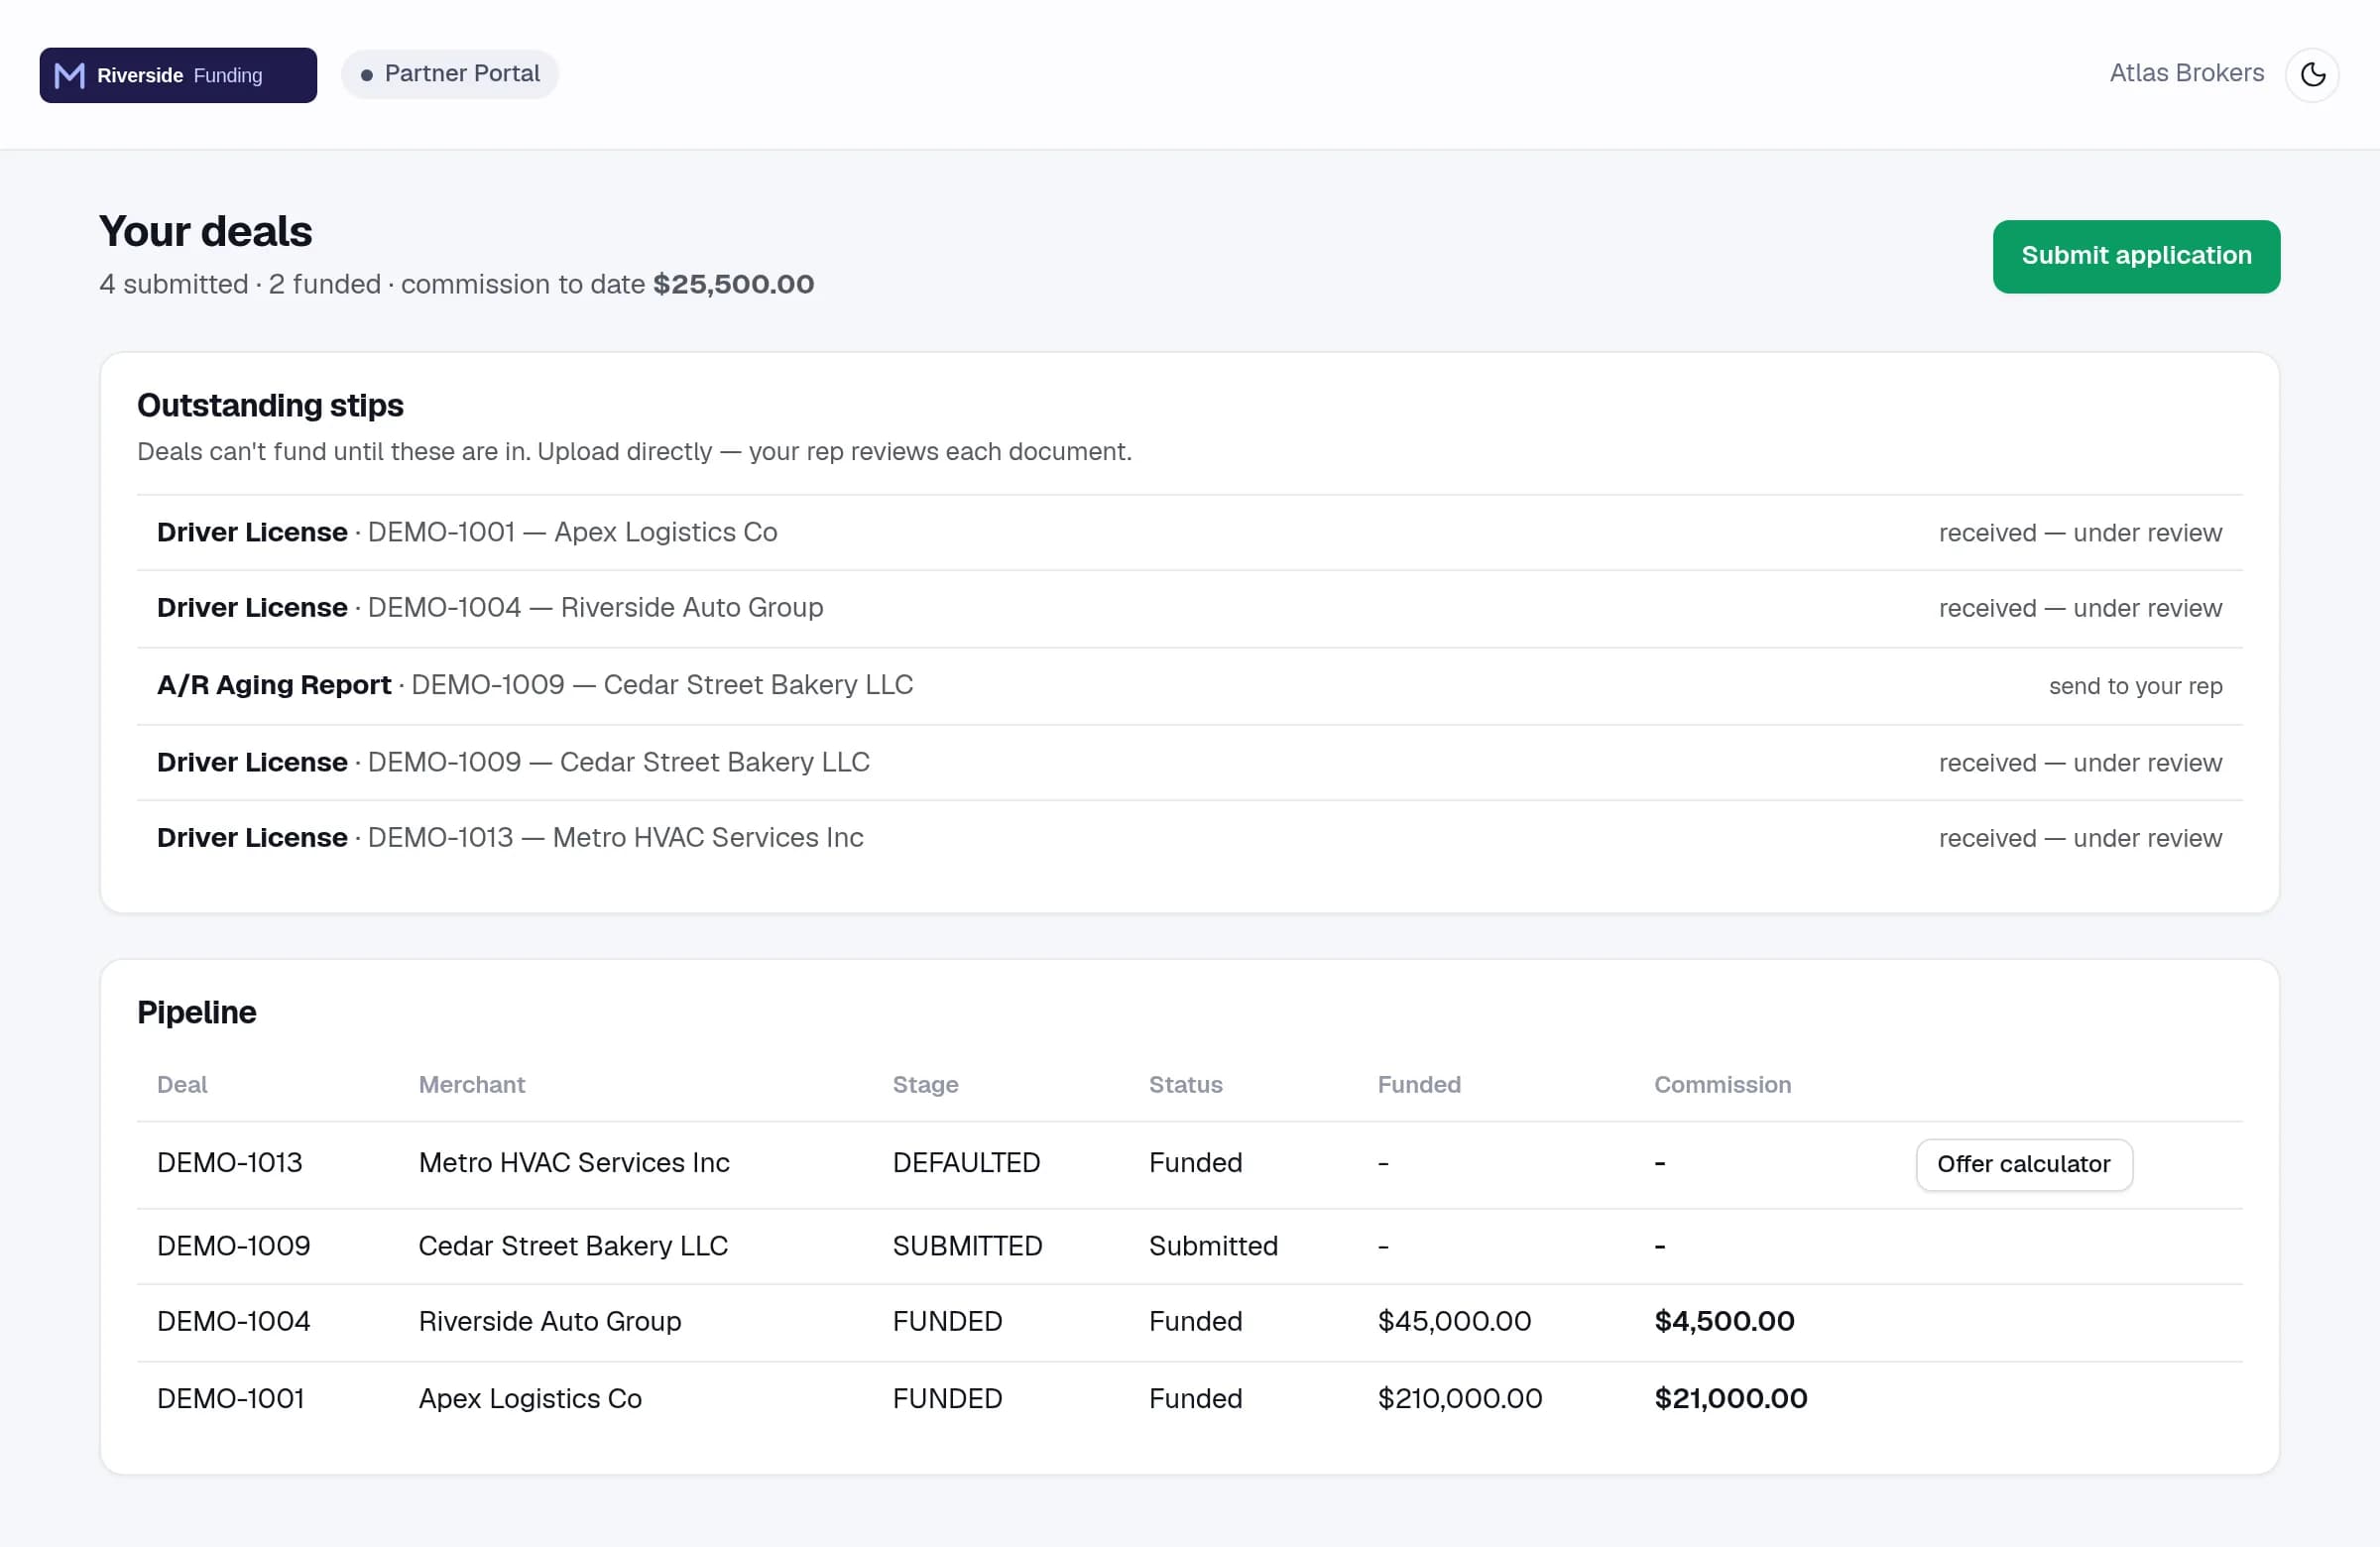Click the $45,000.00 funded amount
Screen dimensions: 2380x1547
(1454, 1322)
